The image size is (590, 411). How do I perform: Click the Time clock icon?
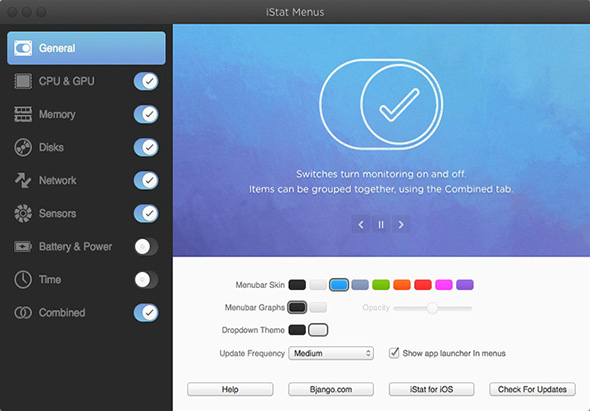[x=23, y=280]
